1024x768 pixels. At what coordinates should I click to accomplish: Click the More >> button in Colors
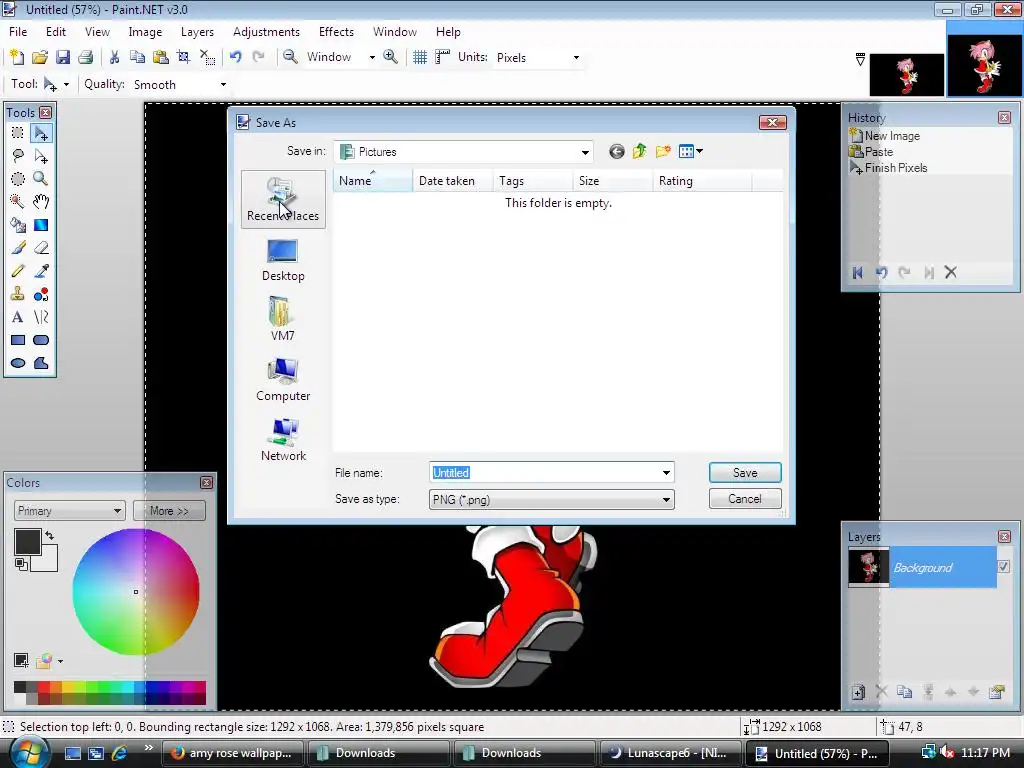click(x=169, y=511)
